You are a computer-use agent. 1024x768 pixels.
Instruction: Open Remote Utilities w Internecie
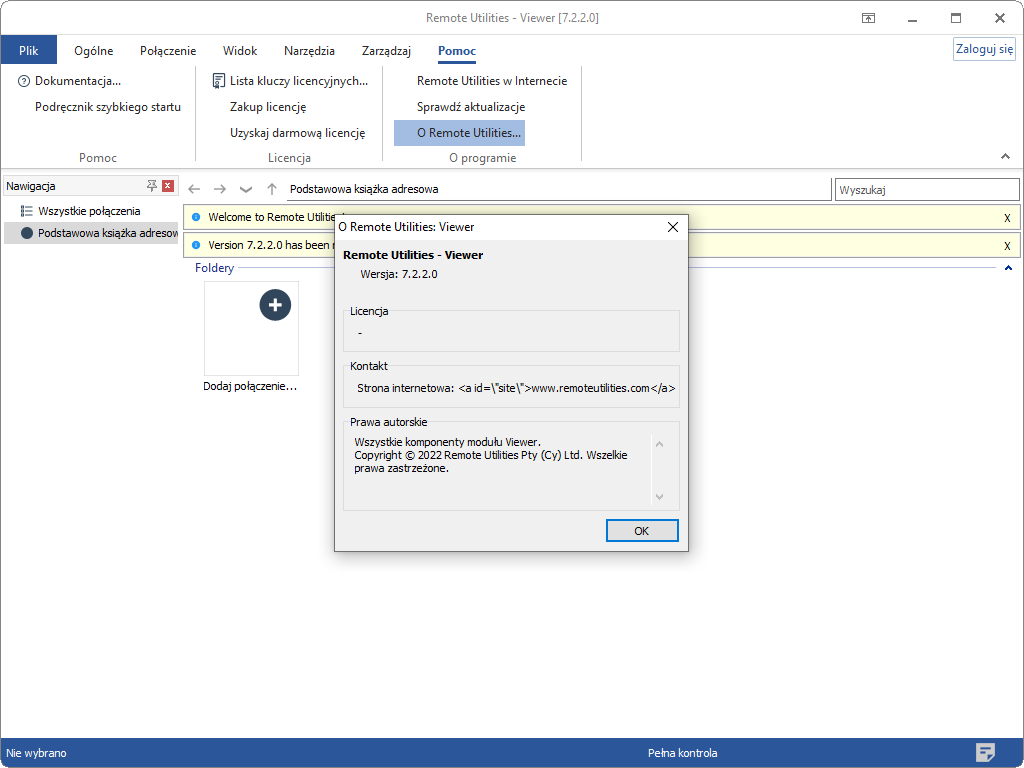(492, 81)
